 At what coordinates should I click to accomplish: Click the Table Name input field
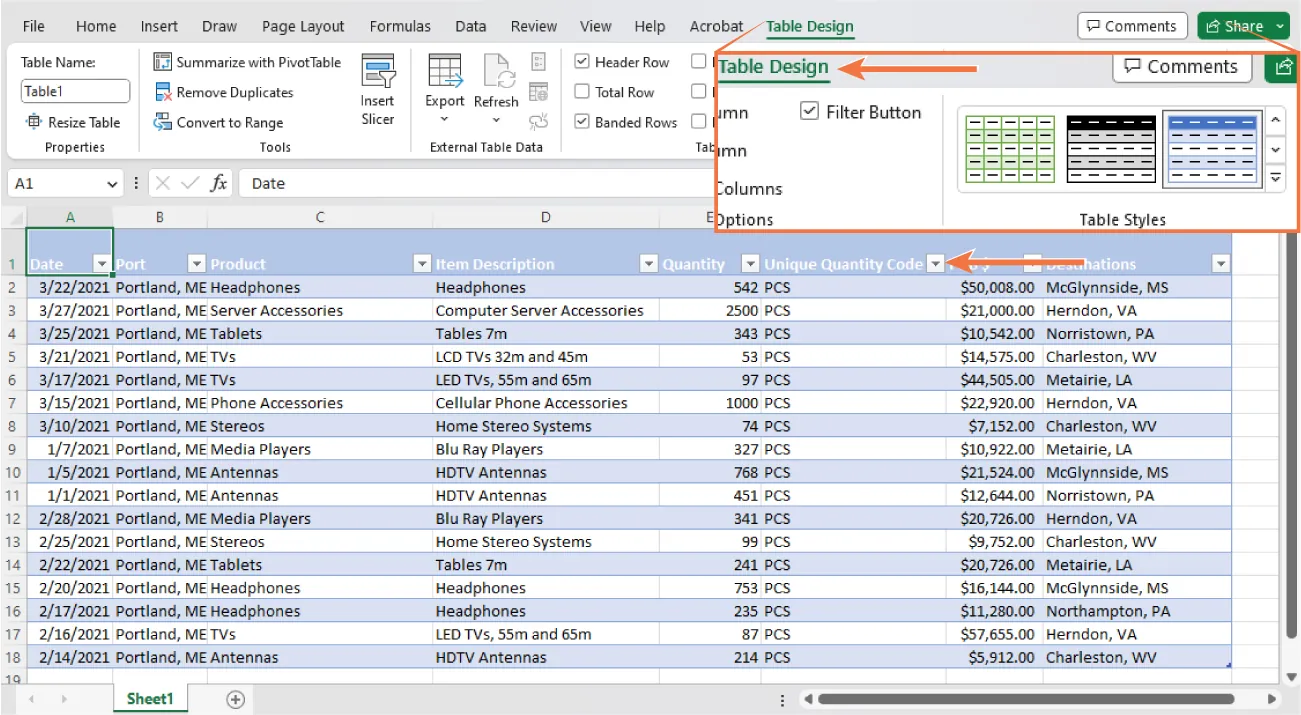tap(75, 91)
